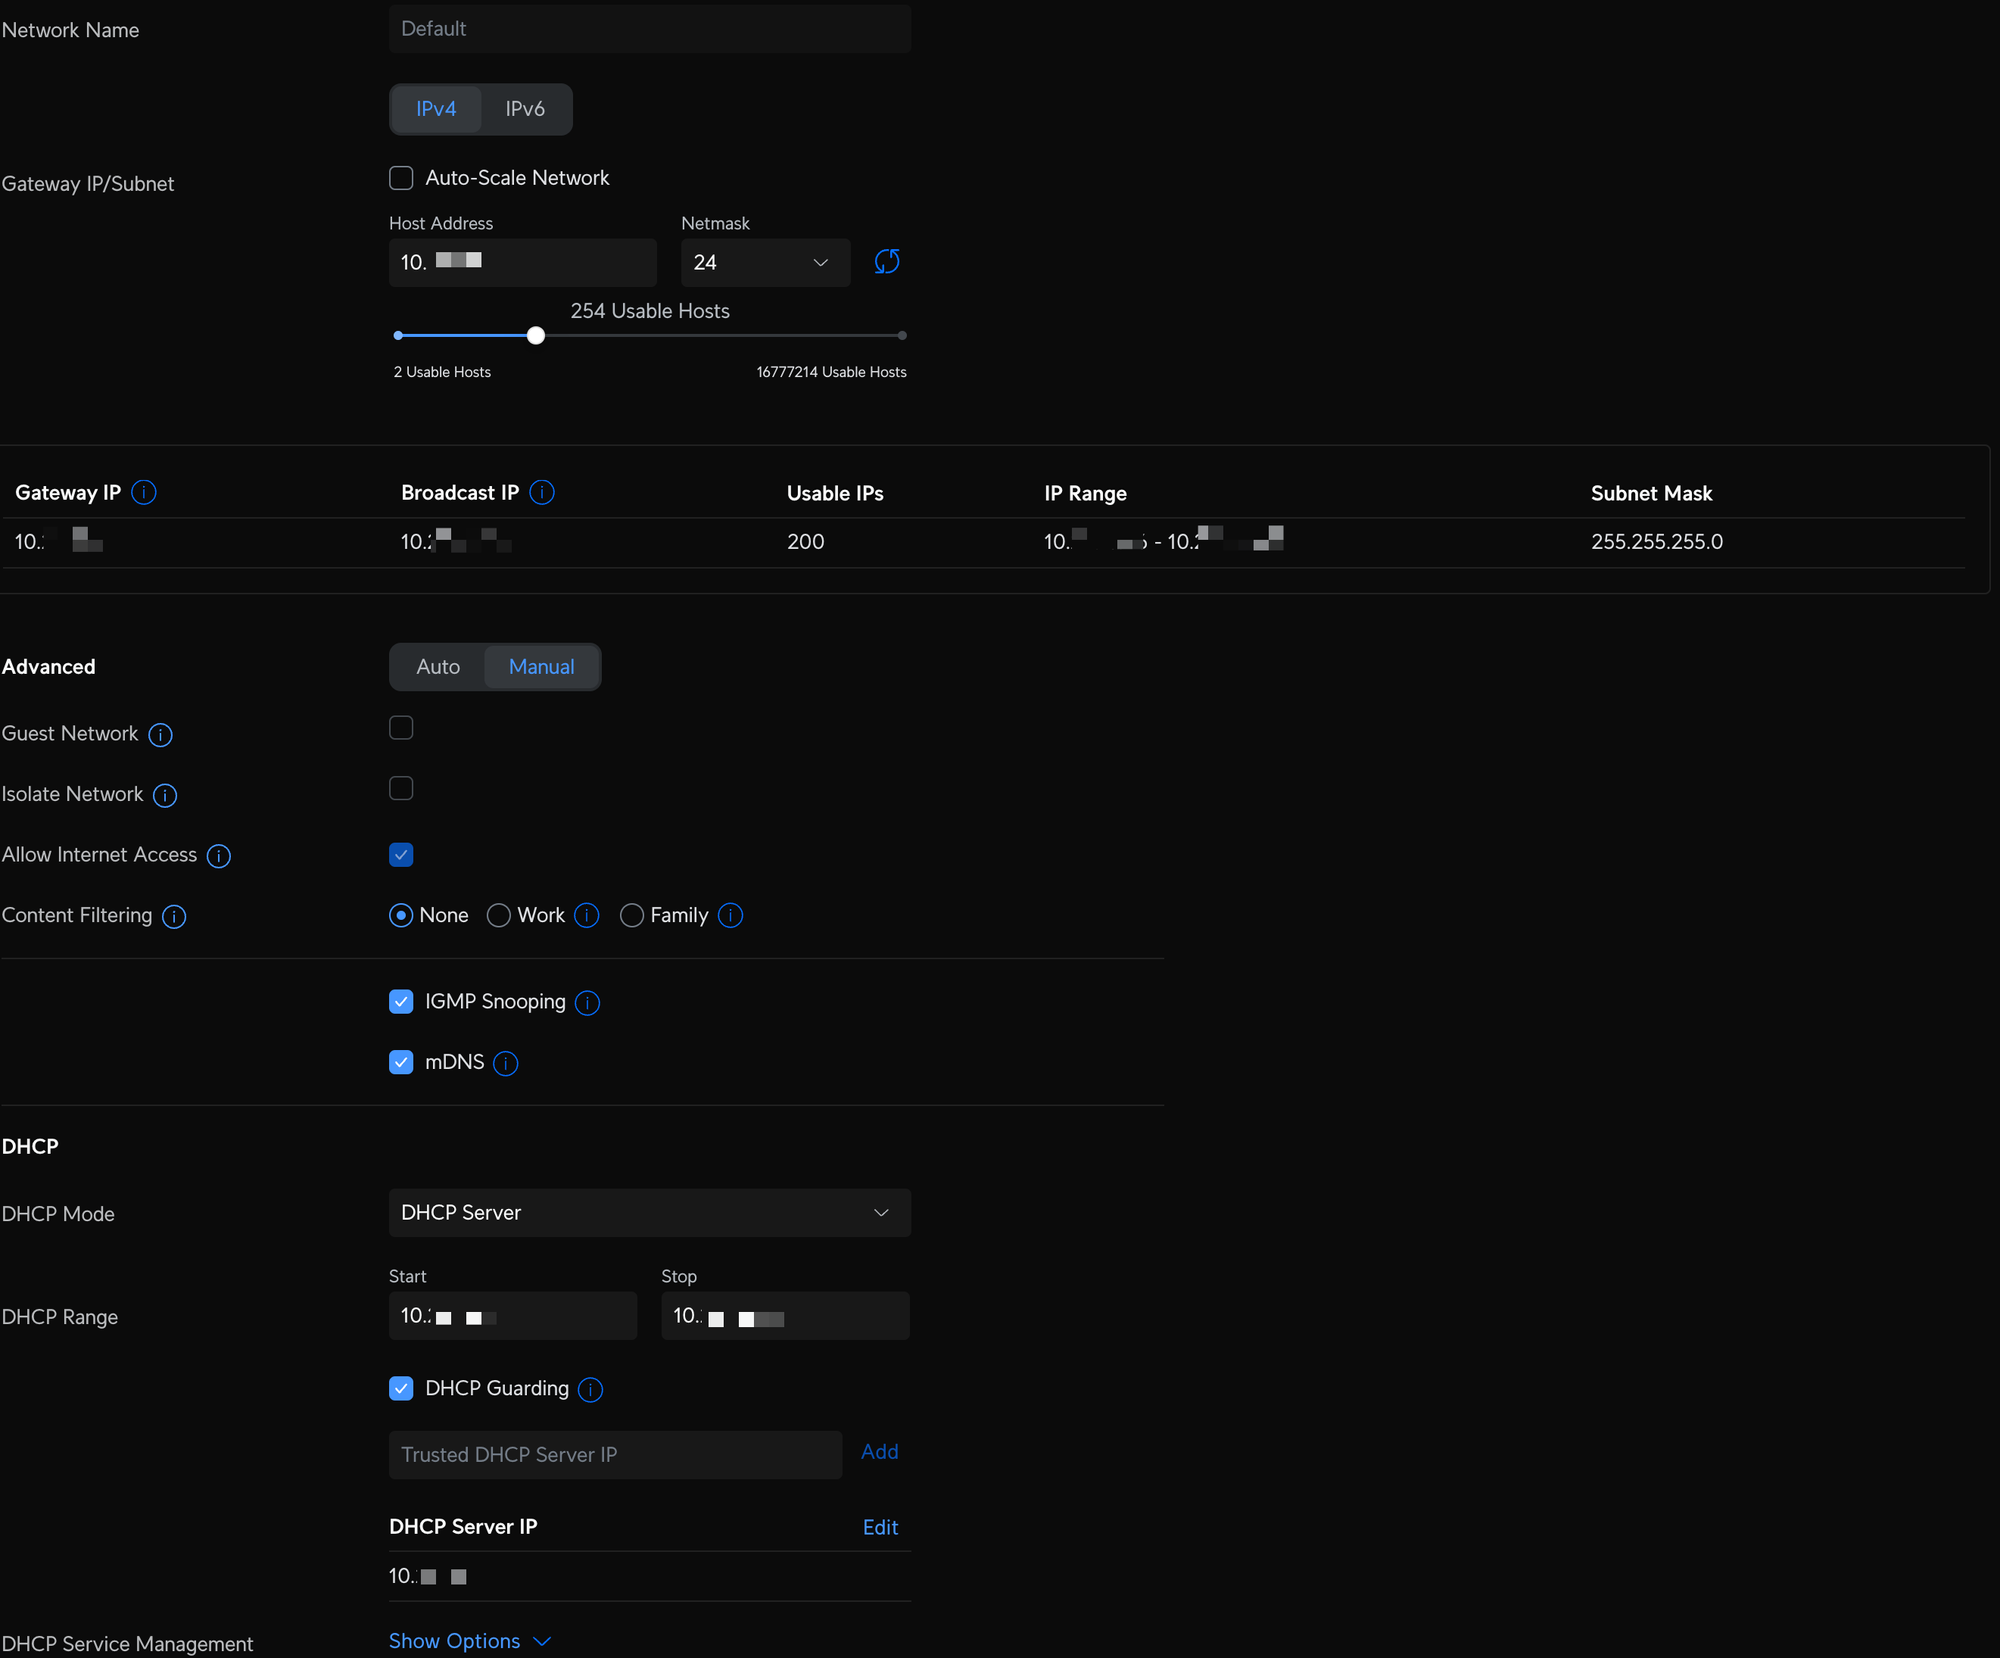
Task: Click Edit next to DHCP Server IP
Action: click(x=880, y=1527)
